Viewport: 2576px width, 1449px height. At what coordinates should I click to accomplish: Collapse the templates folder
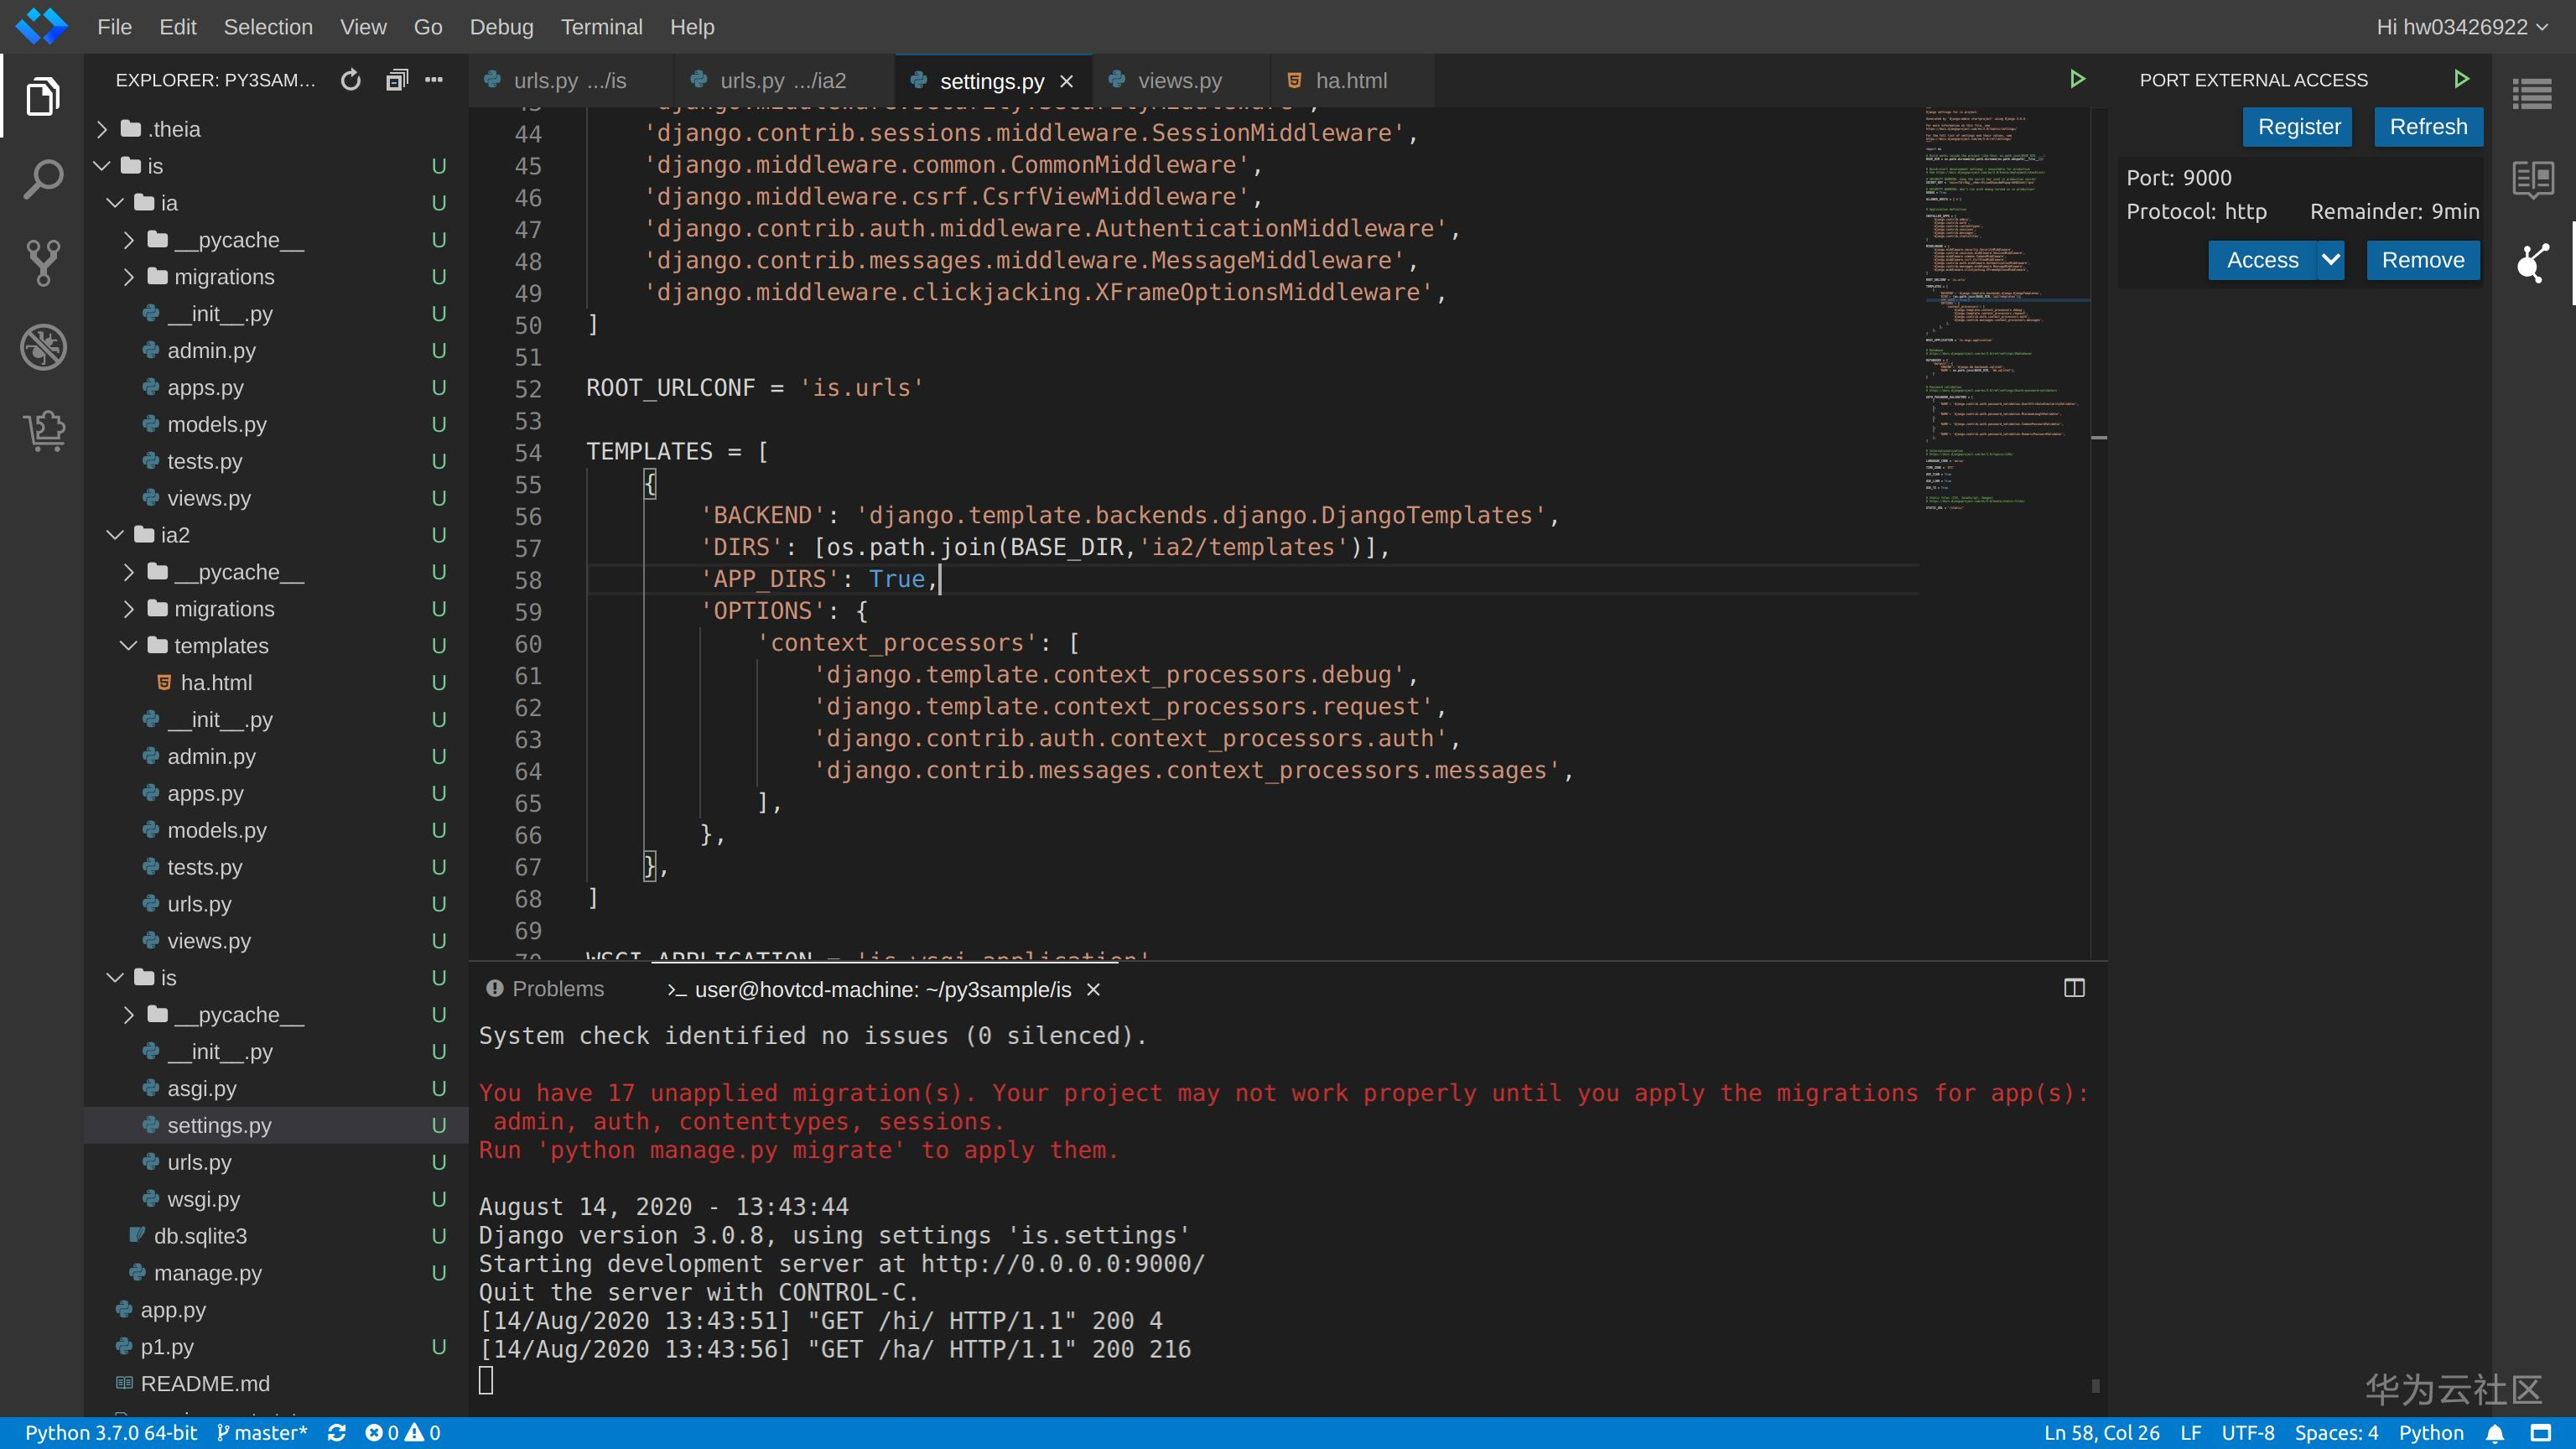(128, 646)
